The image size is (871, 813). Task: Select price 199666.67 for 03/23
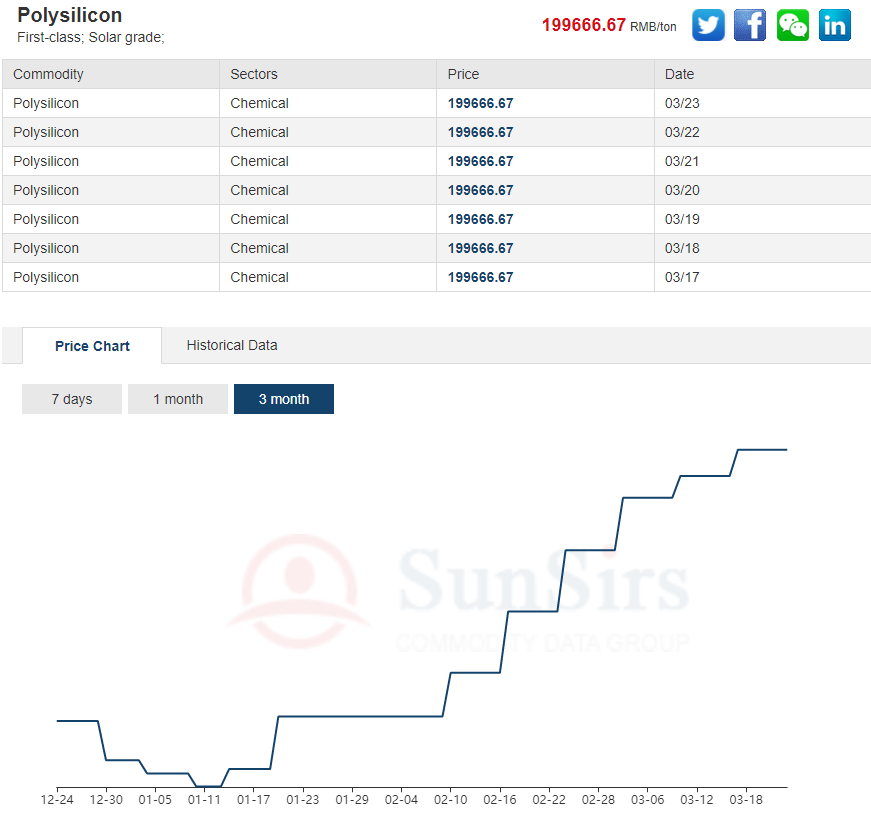pos(480,103)
